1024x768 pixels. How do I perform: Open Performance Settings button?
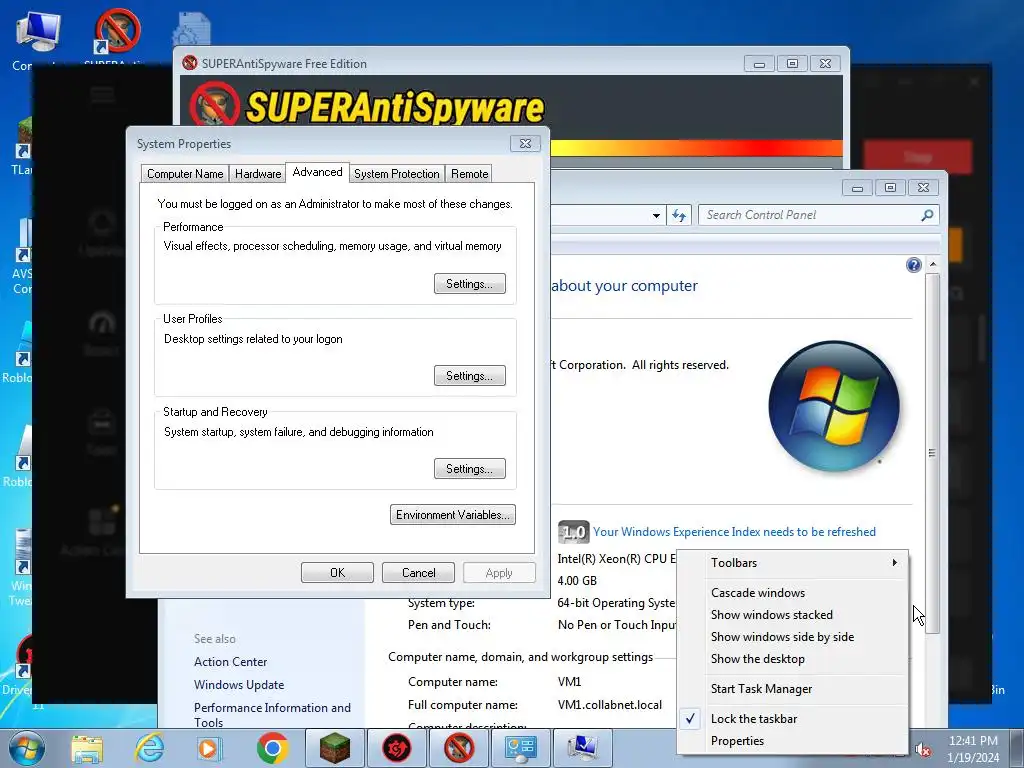pyautogui.click(x=470, y=283)
